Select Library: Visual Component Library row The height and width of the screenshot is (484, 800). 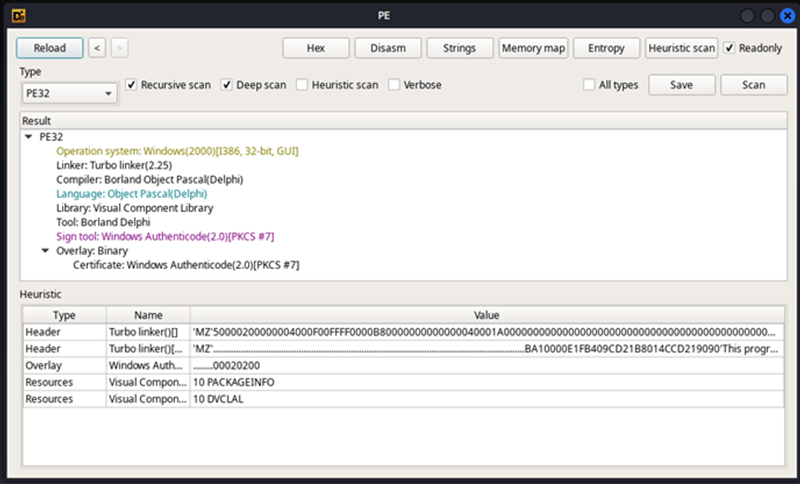pyautogui.click(x=135, y=208)
